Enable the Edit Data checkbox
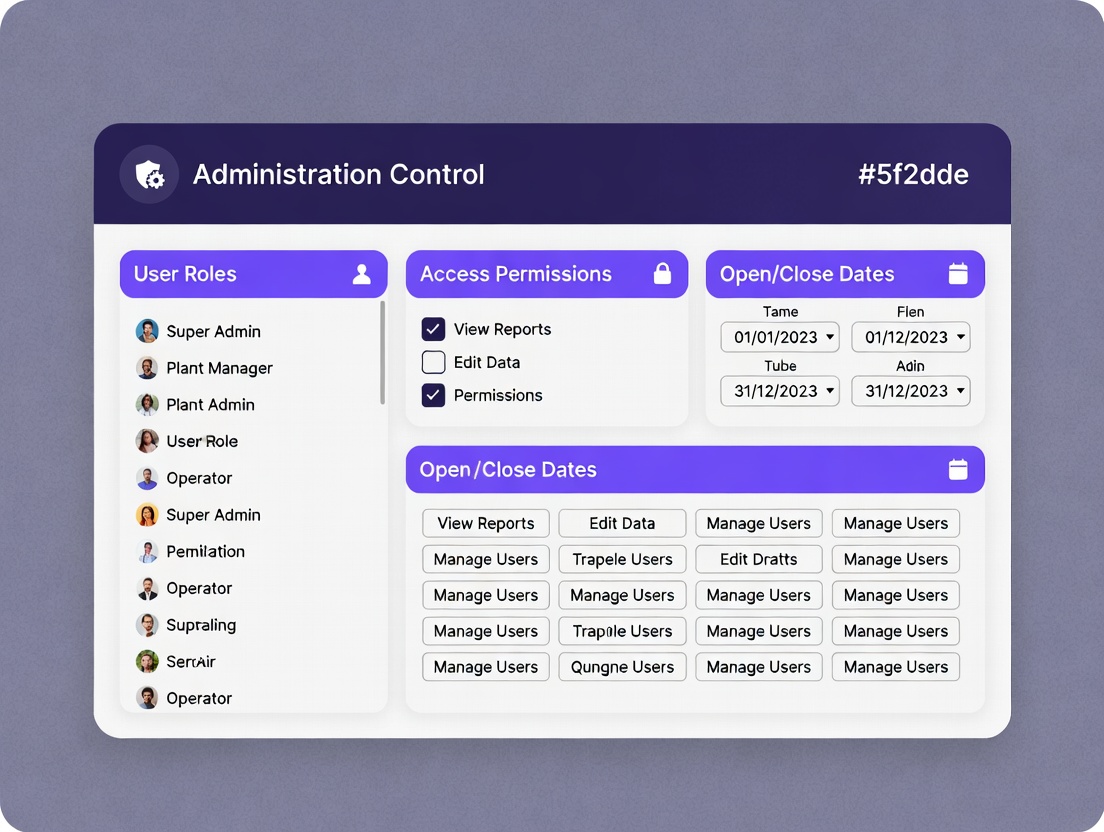The height and width of the screenshot is (832, 1104). coord(433,362)
